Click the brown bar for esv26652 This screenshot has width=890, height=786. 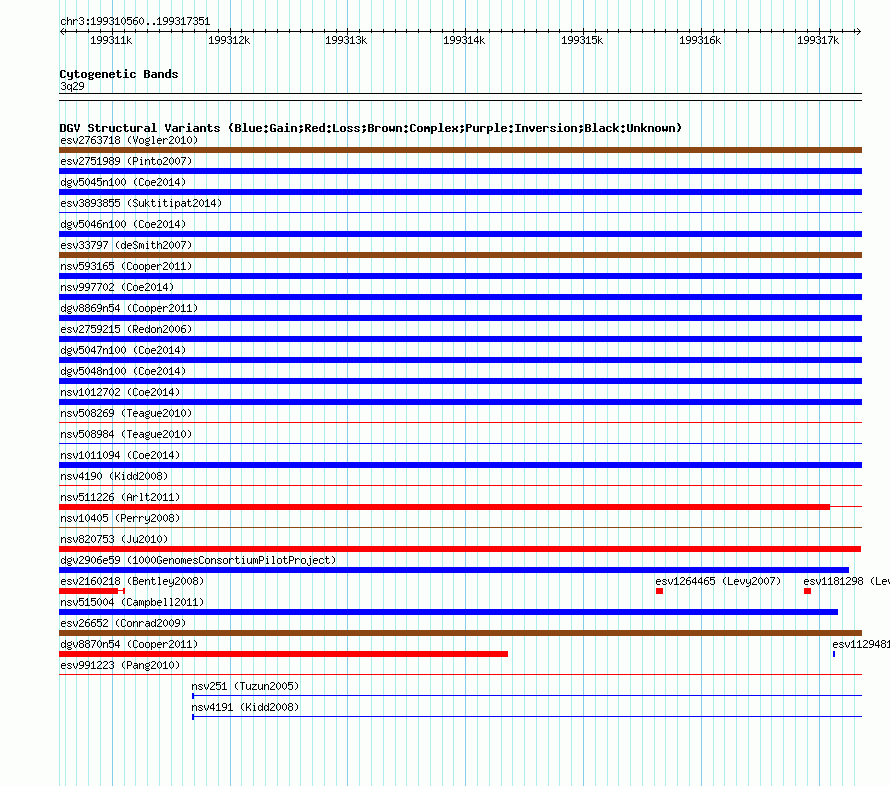pyautogui.click(x=460, y=633)
